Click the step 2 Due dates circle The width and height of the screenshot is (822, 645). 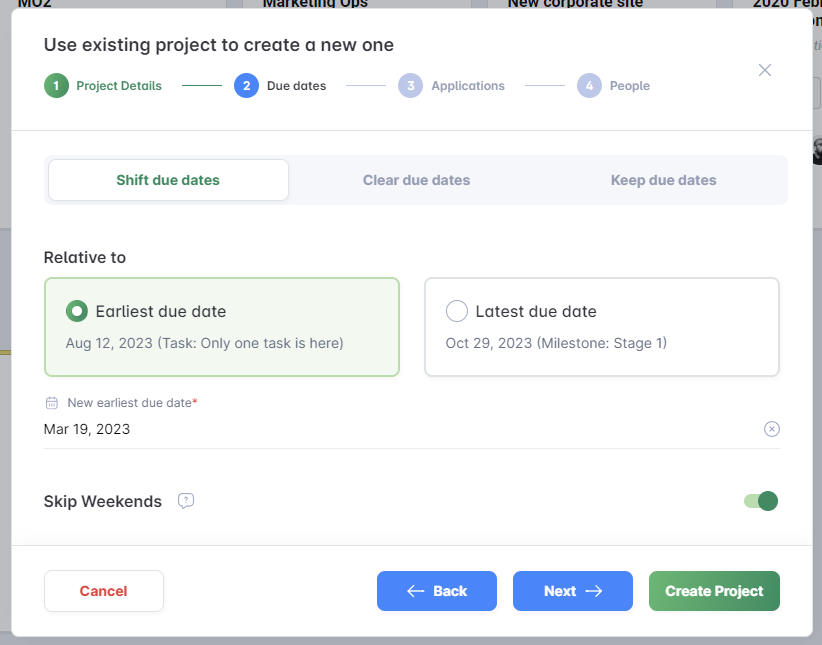[246, 86]
